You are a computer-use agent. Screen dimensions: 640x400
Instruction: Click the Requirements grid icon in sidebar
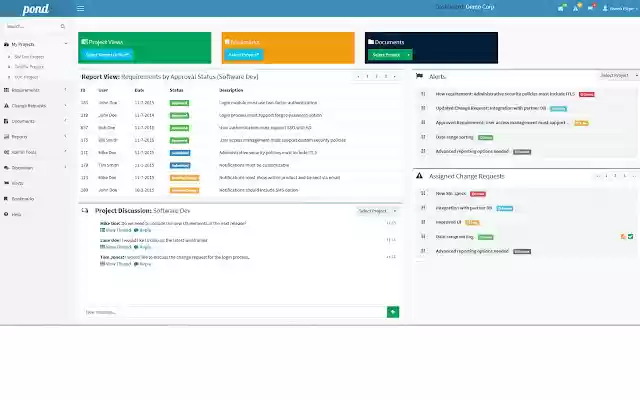click(x=6, y=90)
